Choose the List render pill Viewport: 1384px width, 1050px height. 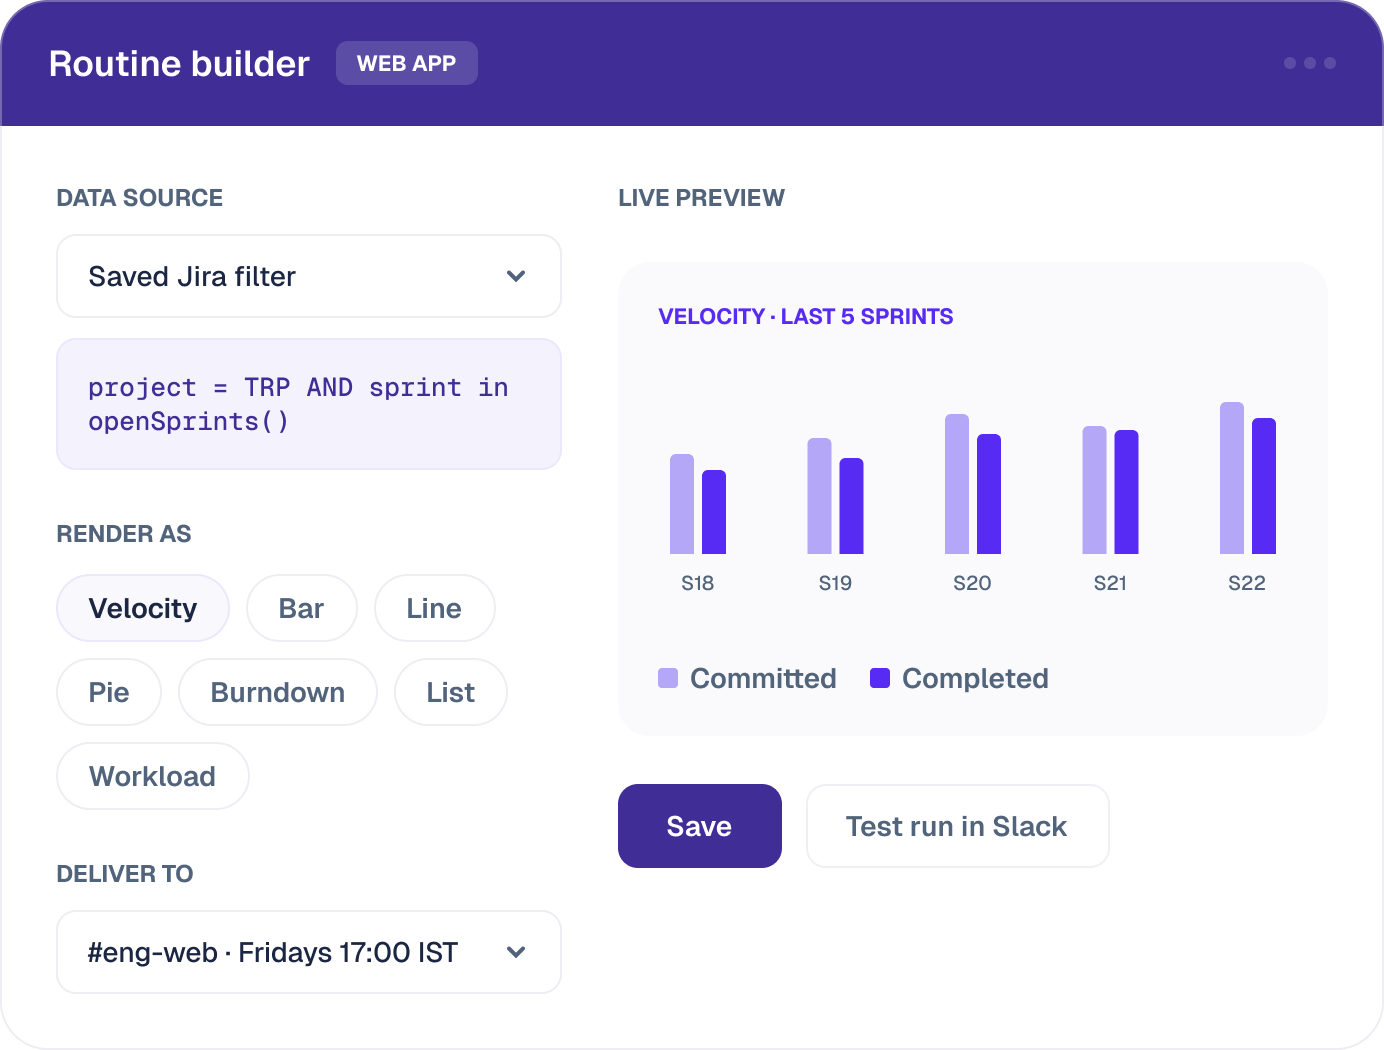451,692
